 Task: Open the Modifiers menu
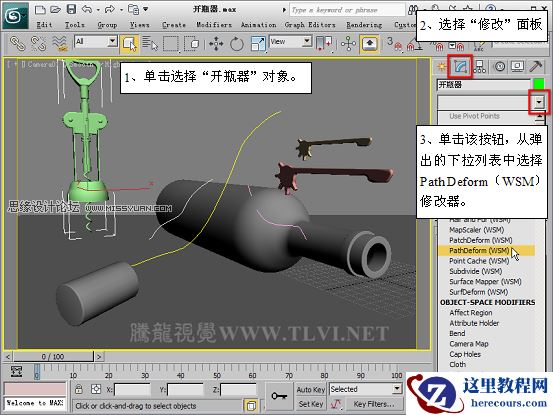pos(214,25)
